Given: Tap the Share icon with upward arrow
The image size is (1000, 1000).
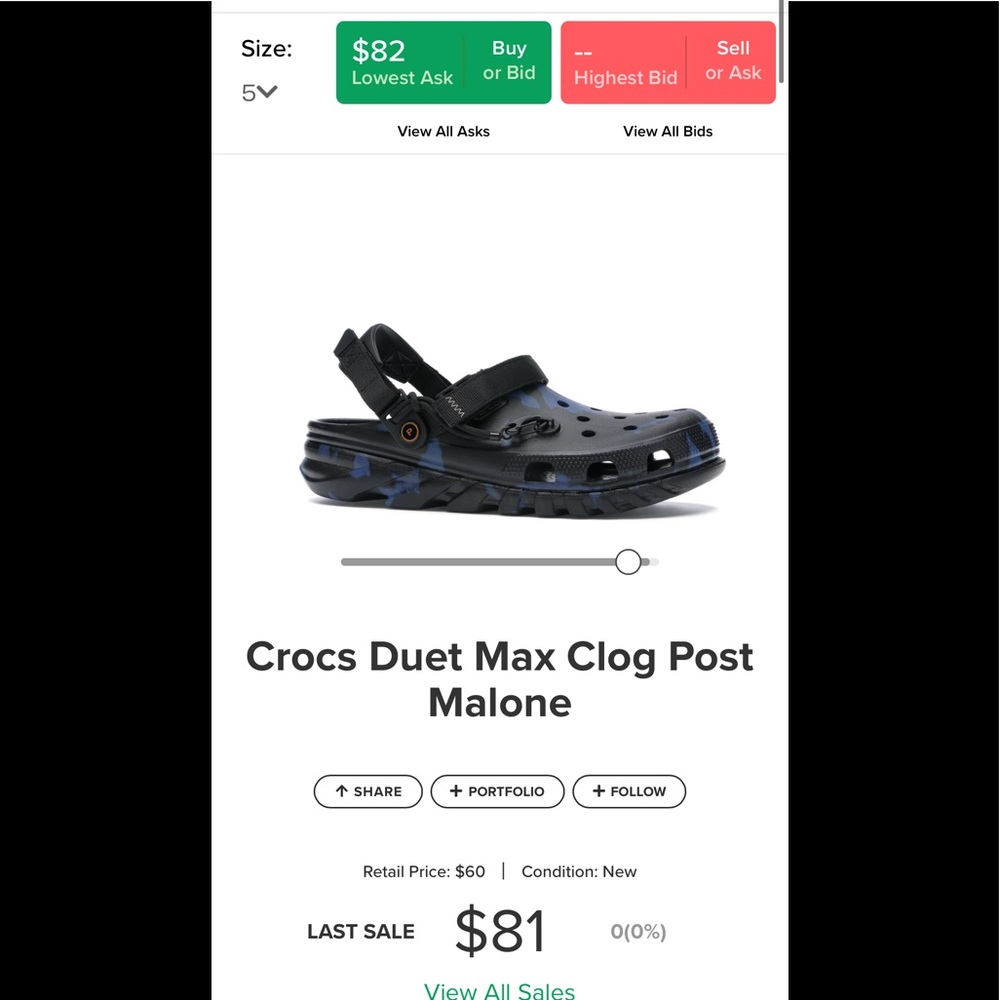Looking at the screenshot, I should [342, 791].
